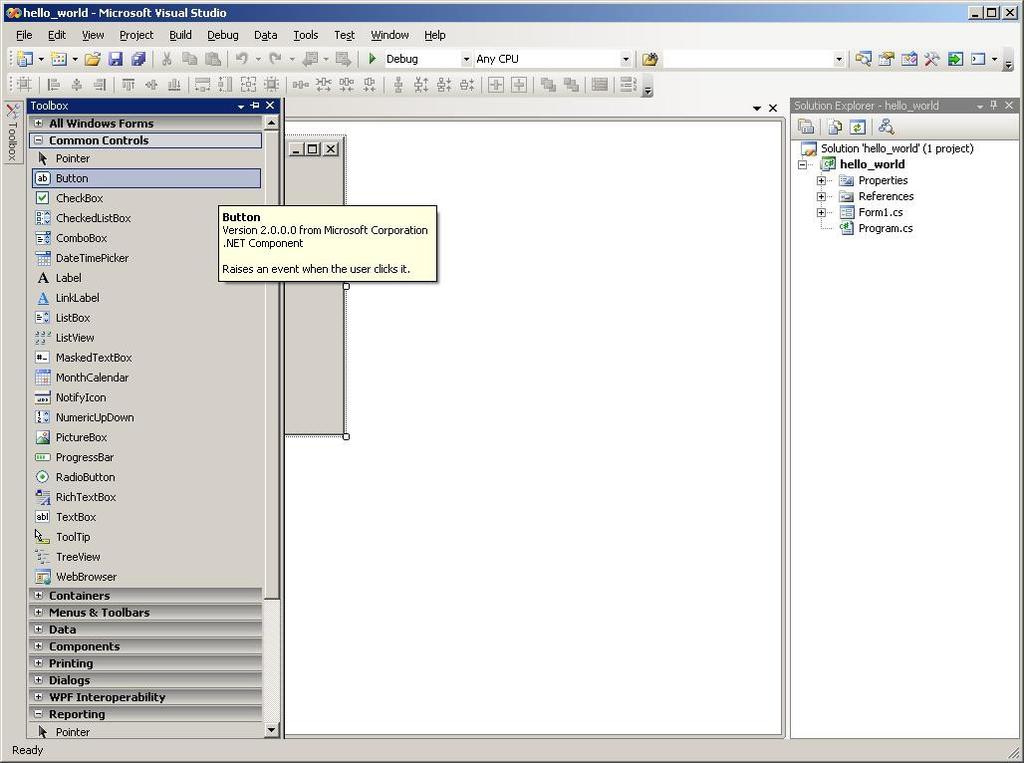The width and height of the screenshot is (1024, 763).
Task: Open the Properties Window toolbar icon
Action: click(x=886, y=59)
